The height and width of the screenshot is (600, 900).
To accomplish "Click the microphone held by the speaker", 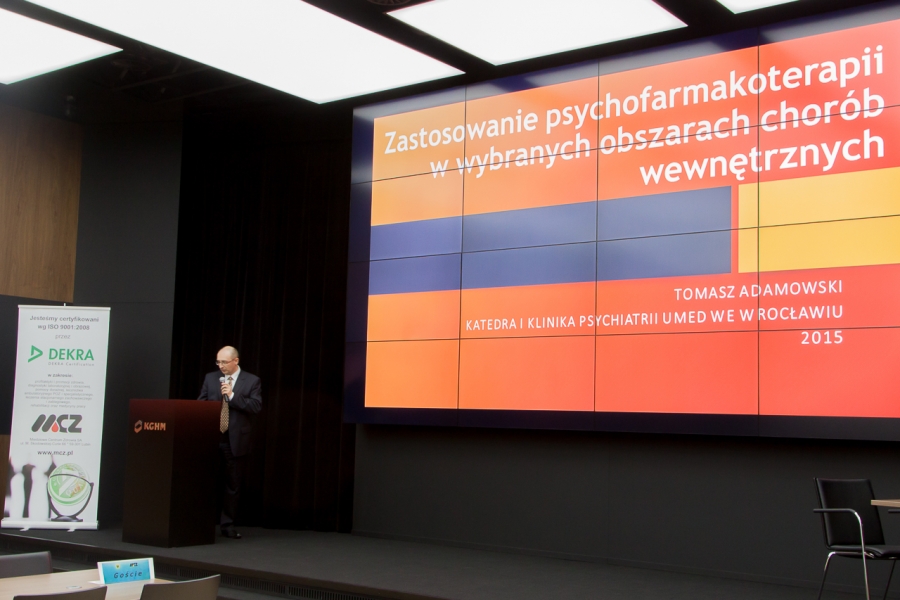I will click(222, 381).
